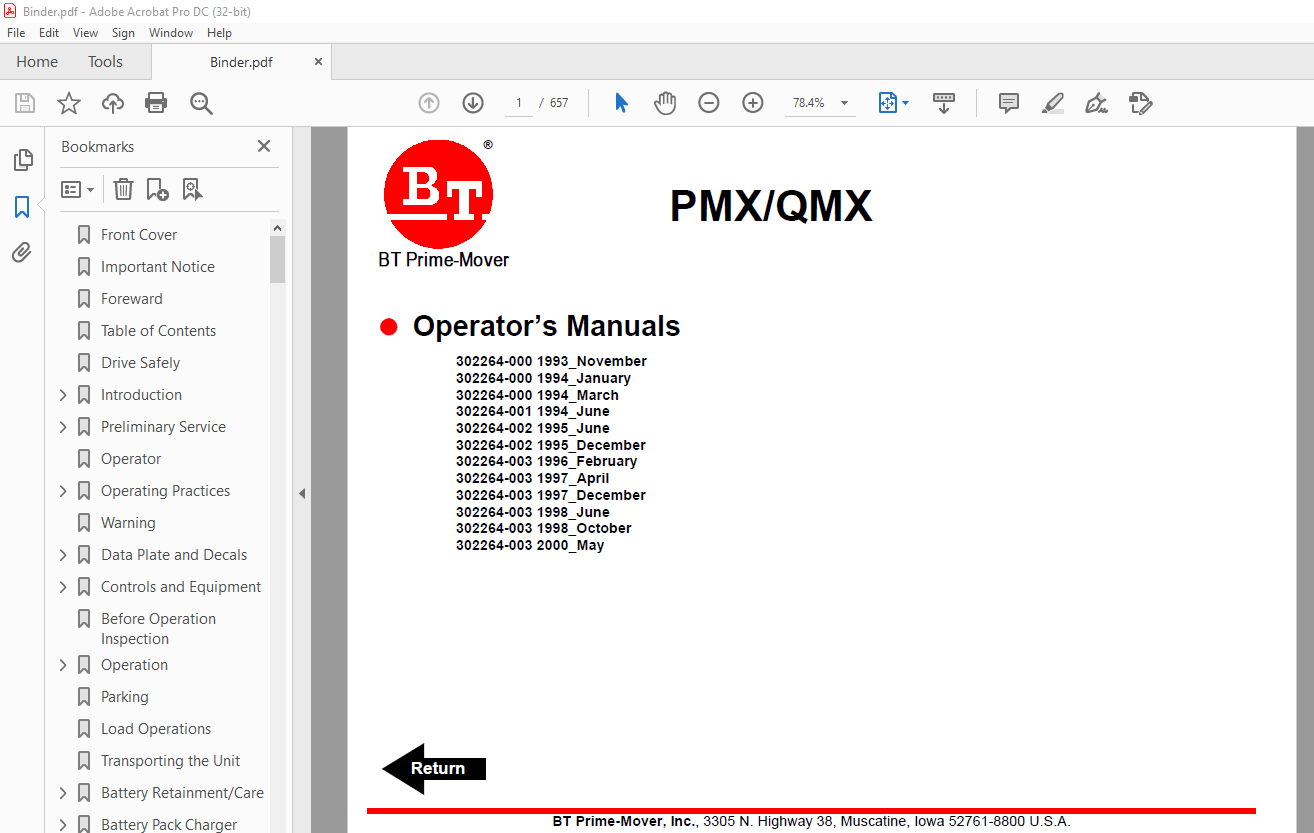Open the File menu
This screenshot has width=1314, height=833.
[16, 33]
